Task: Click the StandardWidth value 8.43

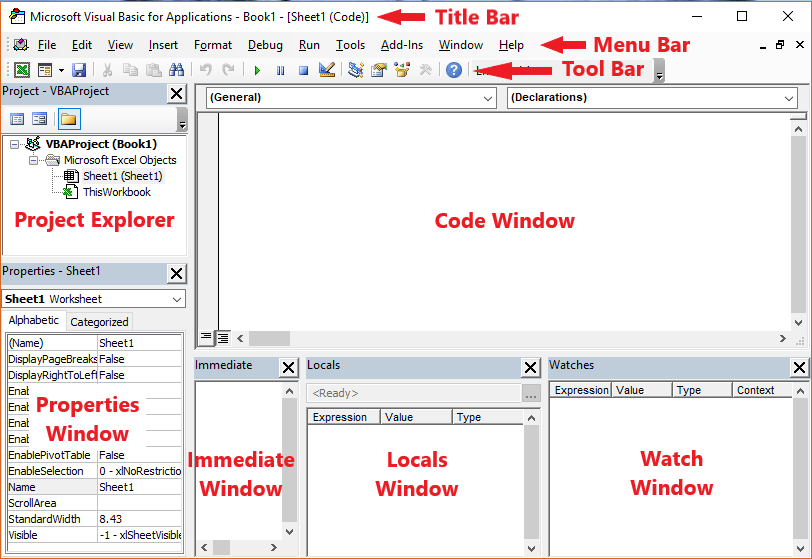Action: point(139,519)
